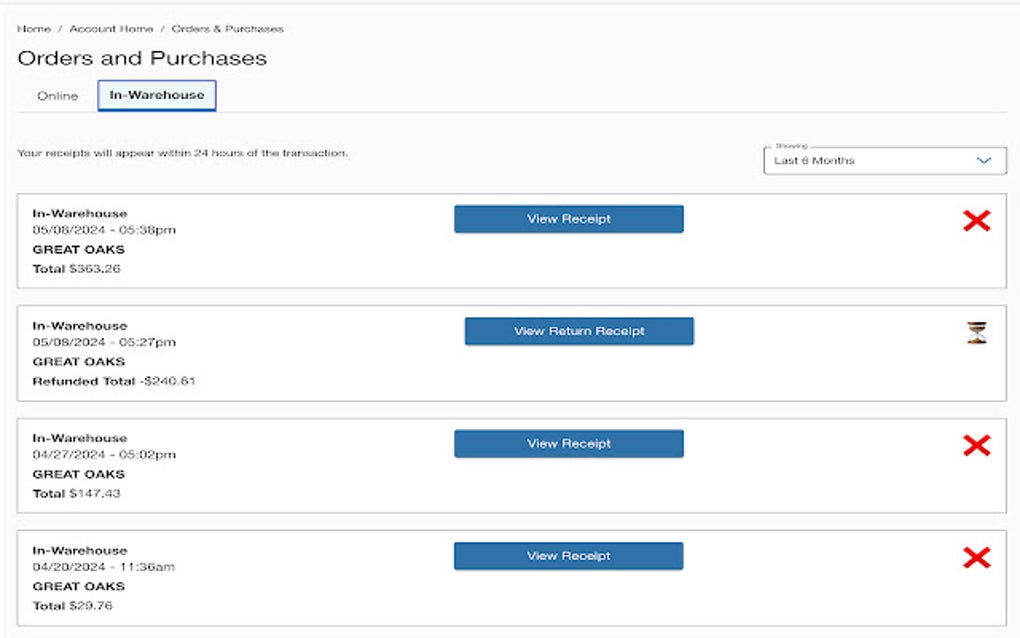The image size is (1020, 638).
Task: View Receipt for the 04/27/2024 order
Action: (568, 444)
